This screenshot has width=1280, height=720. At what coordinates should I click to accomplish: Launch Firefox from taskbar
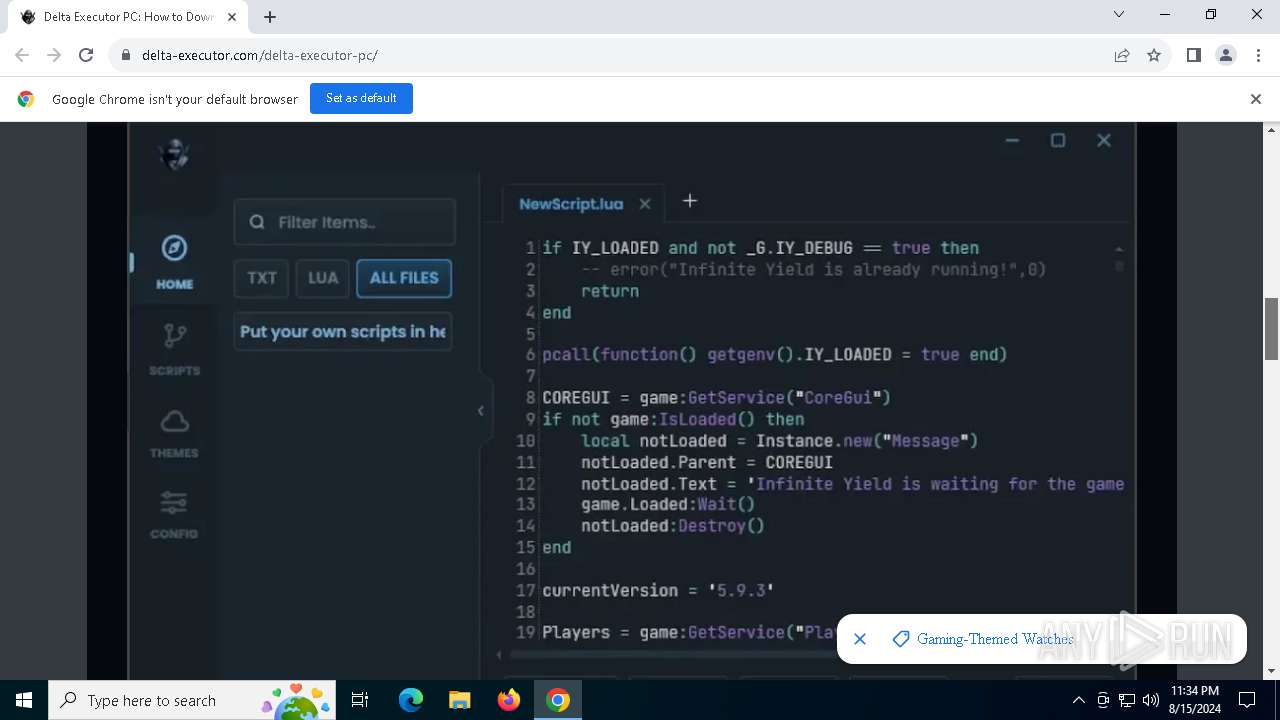509,700
